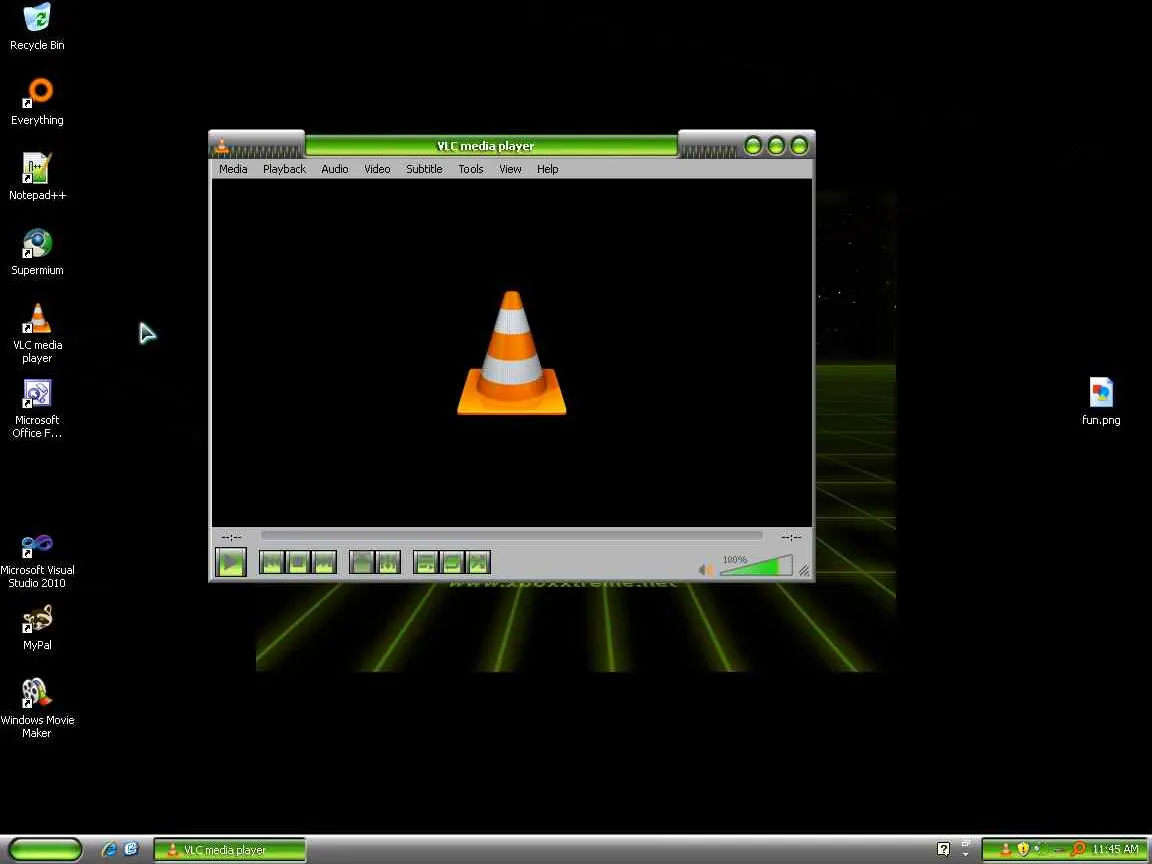The height and width of the screenshot is (864, 1152).
Task: Launch Internet Explorer from quick launch
Action: [x=109, y=849]
